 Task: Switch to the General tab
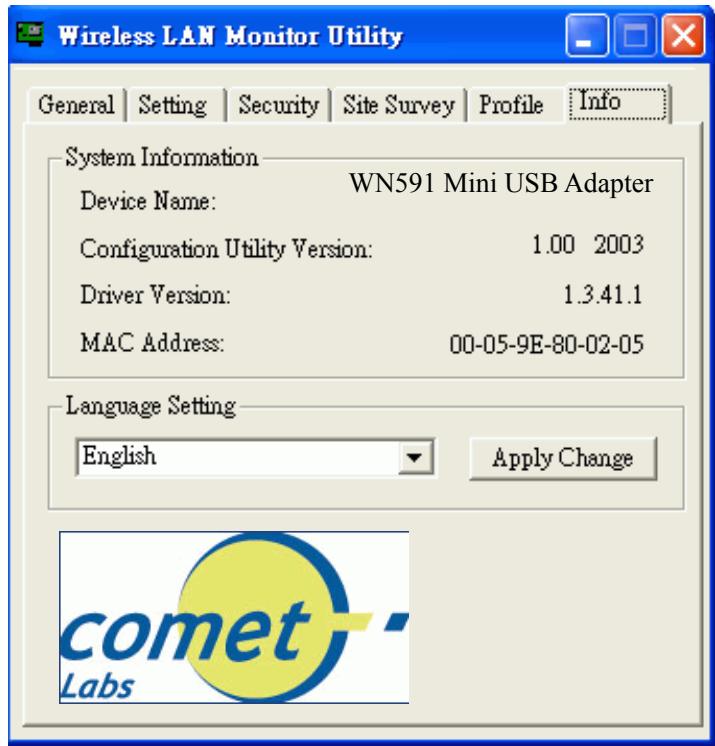[77, 105]
